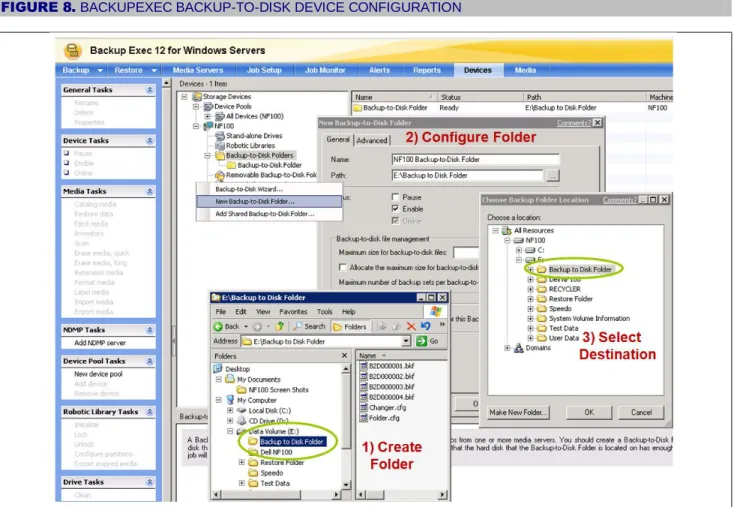Select the Changer.cfg file icon
The image size is (734, 507).
363,408
